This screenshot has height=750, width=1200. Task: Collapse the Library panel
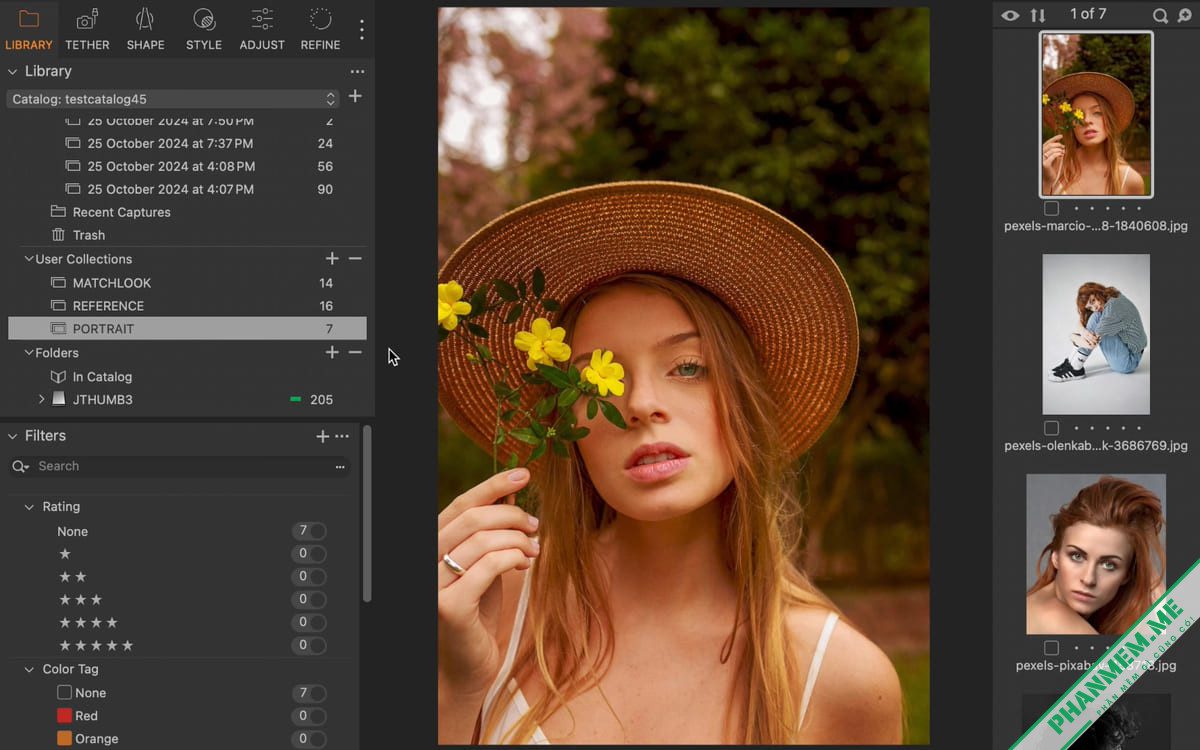13,72
